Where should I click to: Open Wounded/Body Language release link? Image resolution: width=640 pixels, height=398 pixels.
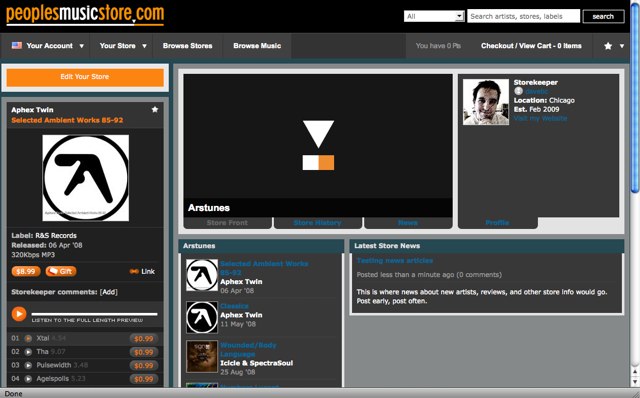click(248, 349)
